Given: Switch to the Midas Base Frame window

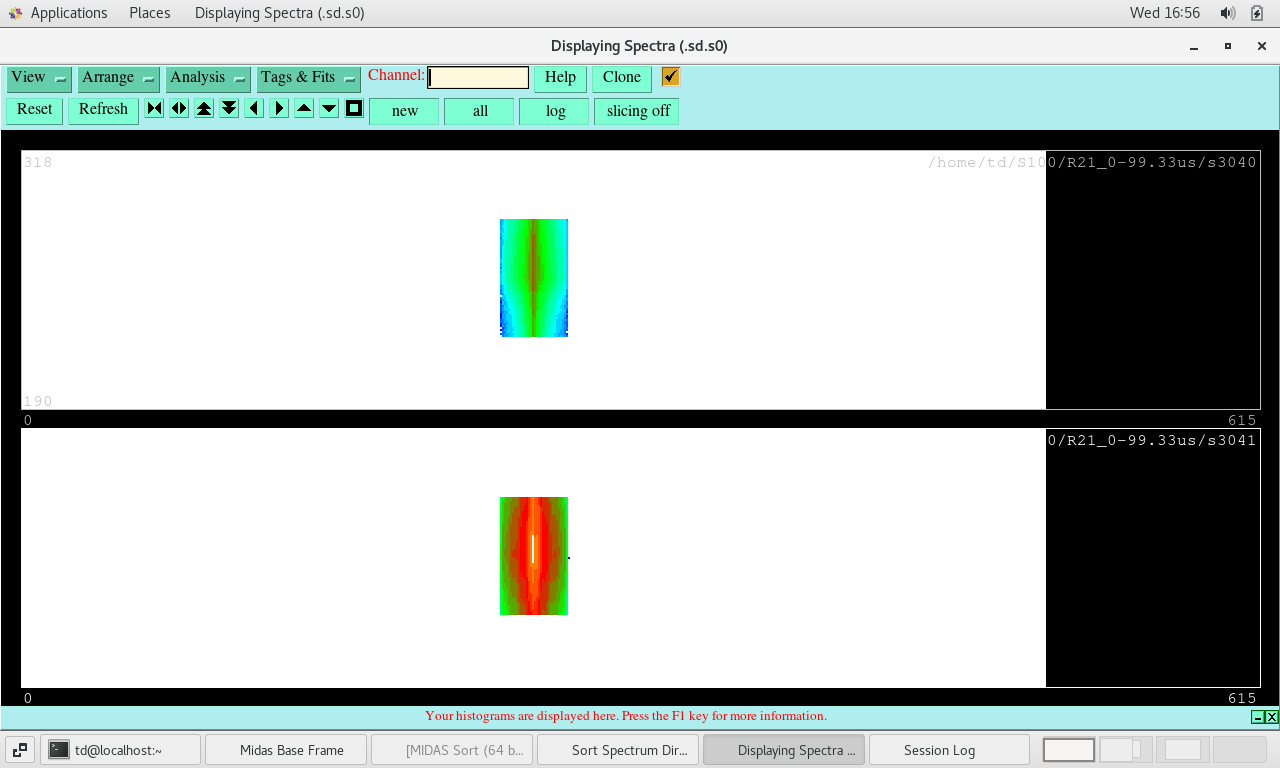Looking at the screenshot, I should pos(286,750).
